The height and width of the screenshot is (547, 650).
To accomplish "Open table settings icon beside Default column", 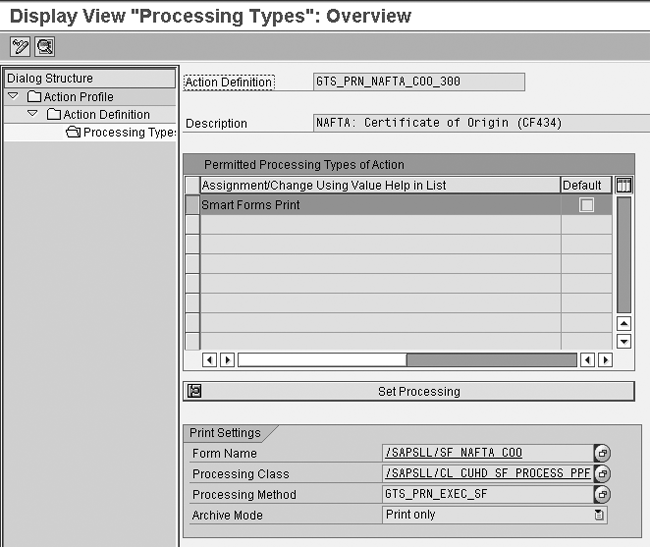I will [x=624, y=185].
